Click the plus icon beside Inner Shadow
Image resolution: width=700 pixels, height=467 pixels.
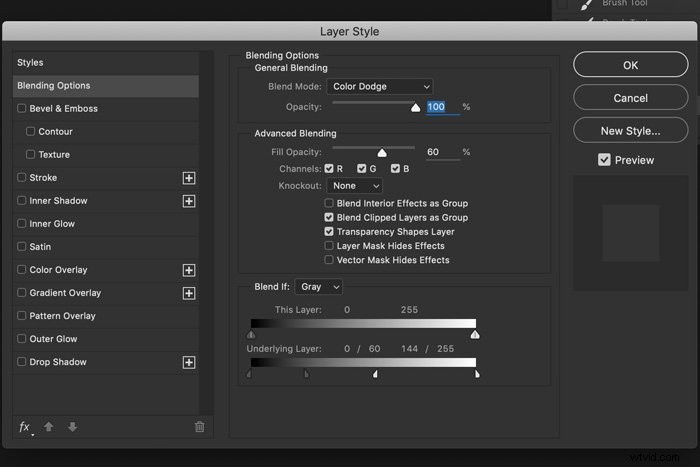(x=189, y=201)
